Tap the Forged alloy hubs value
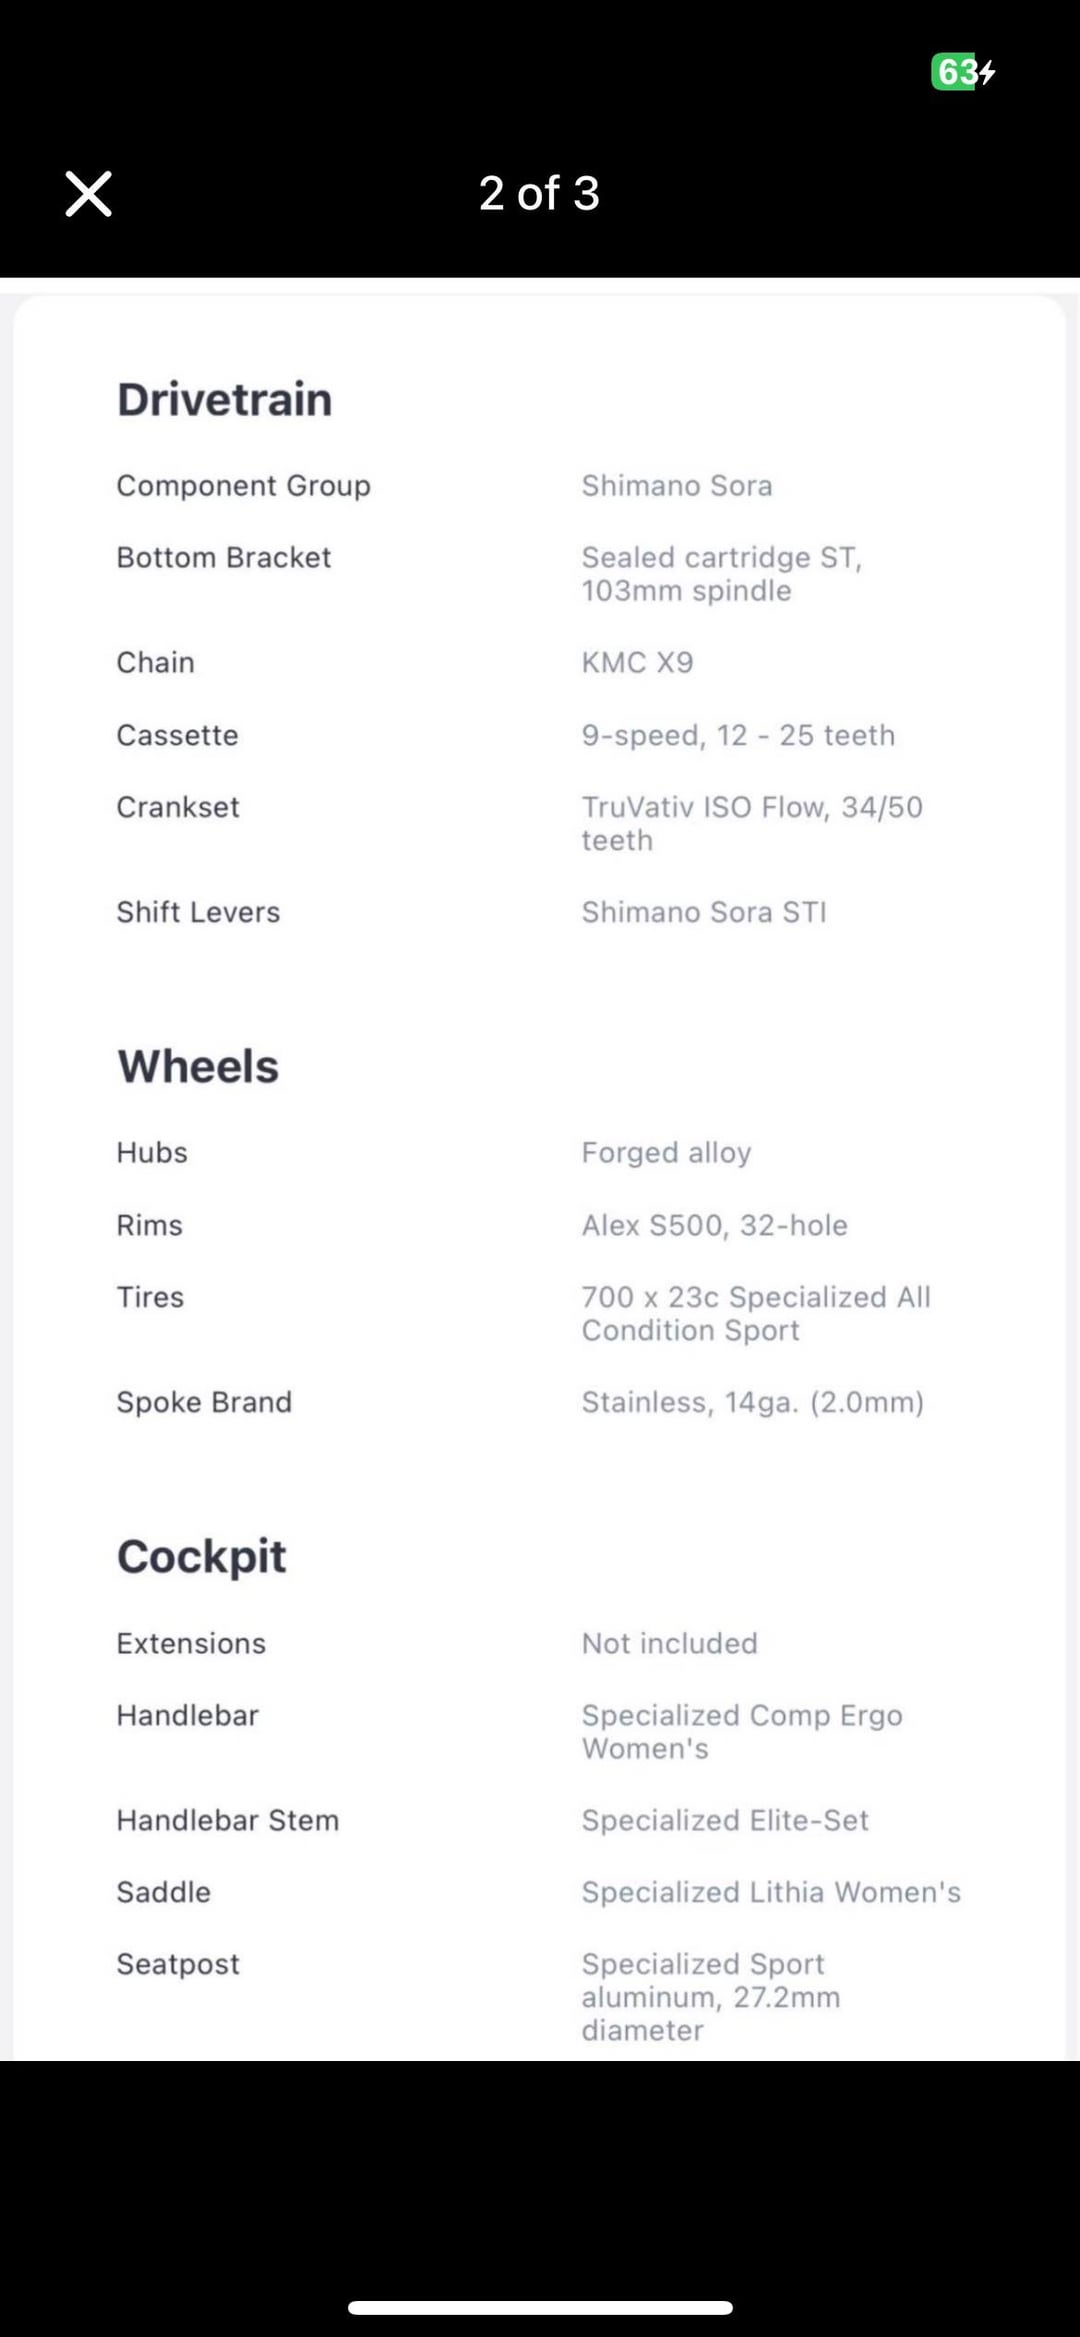Screen dimensions: 1080x2337 click(x=666, y=1153)
